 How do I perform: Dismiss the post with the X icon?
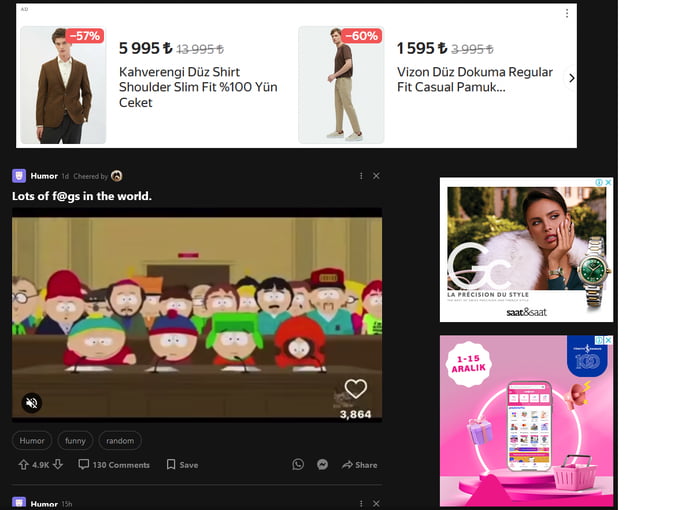click(x=376, y=176)
